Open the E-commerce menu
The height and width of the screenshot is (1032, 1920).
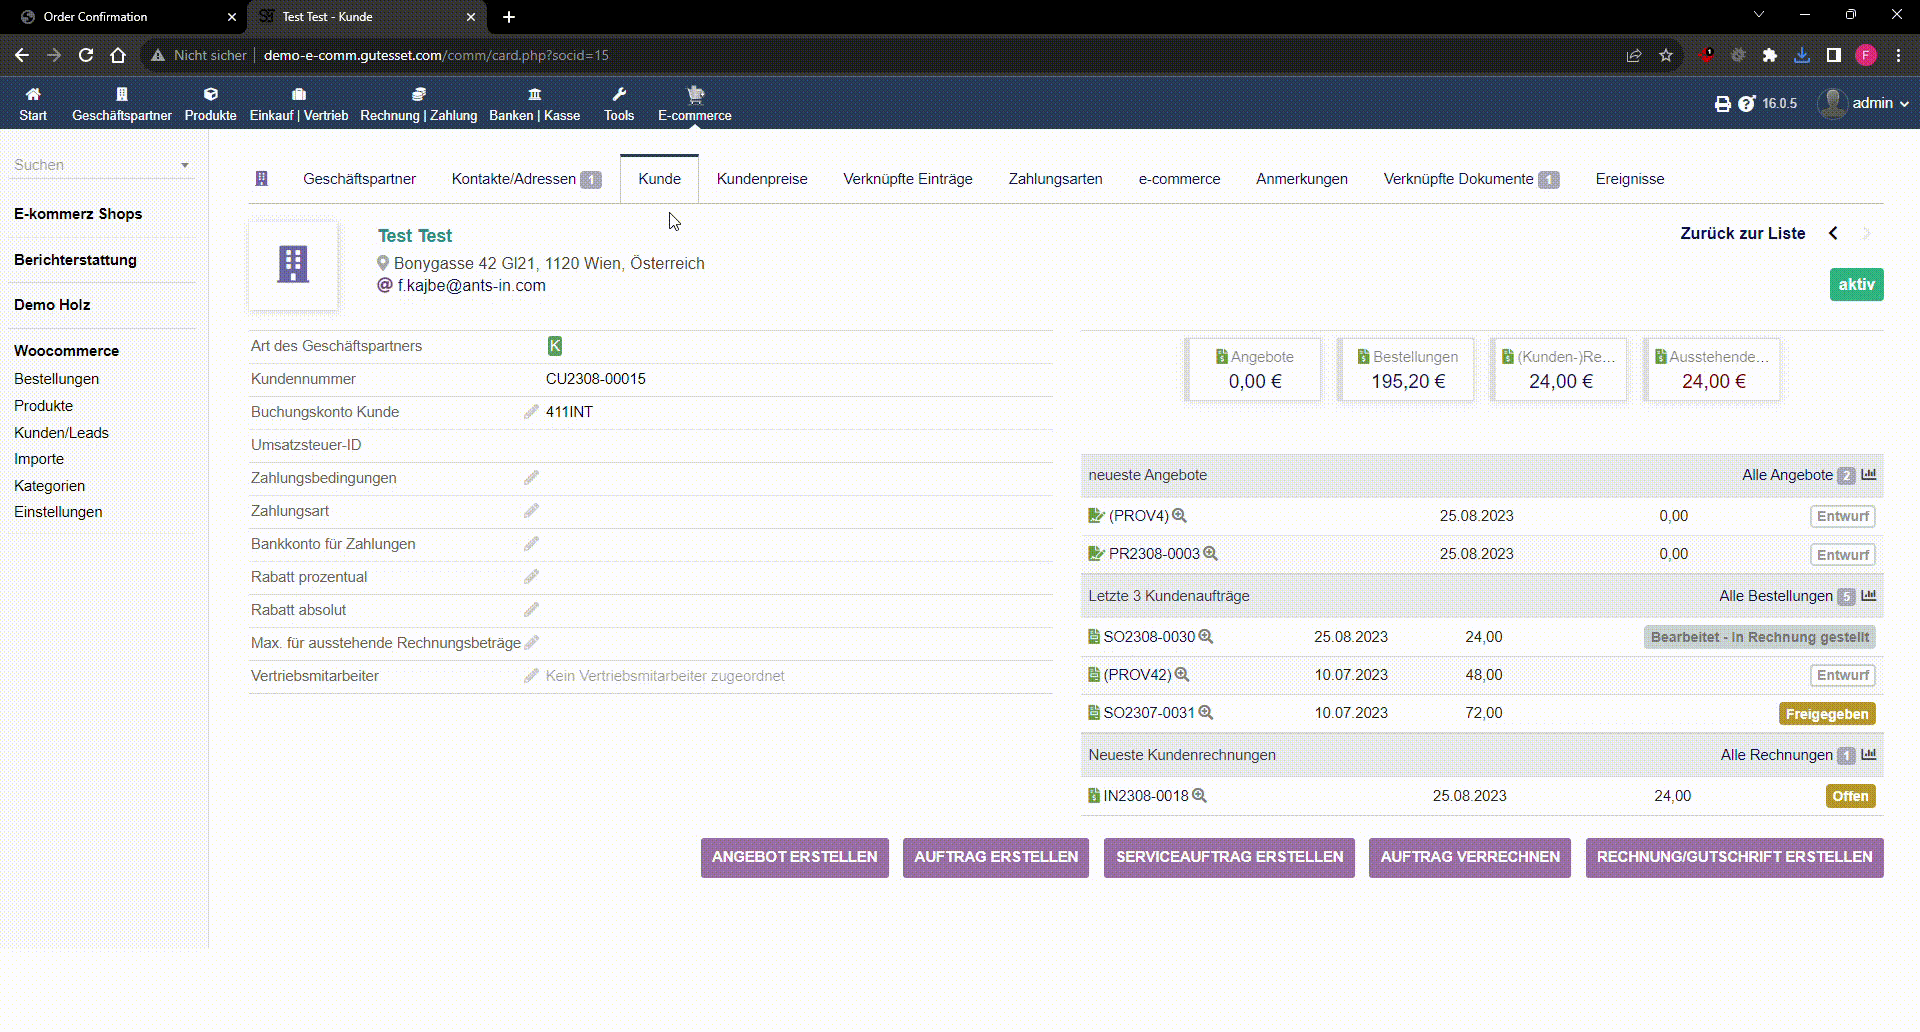pyautogui.click(x=695, y=104)
